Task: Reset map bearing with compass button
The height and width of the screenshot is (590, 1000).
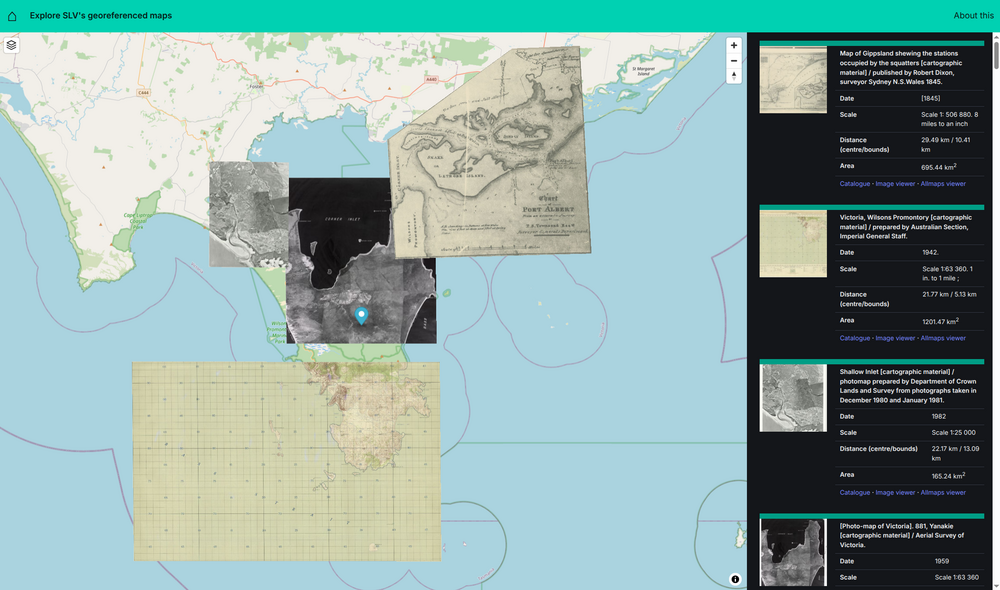Action: pyautogui.click(x=734, y=76)
